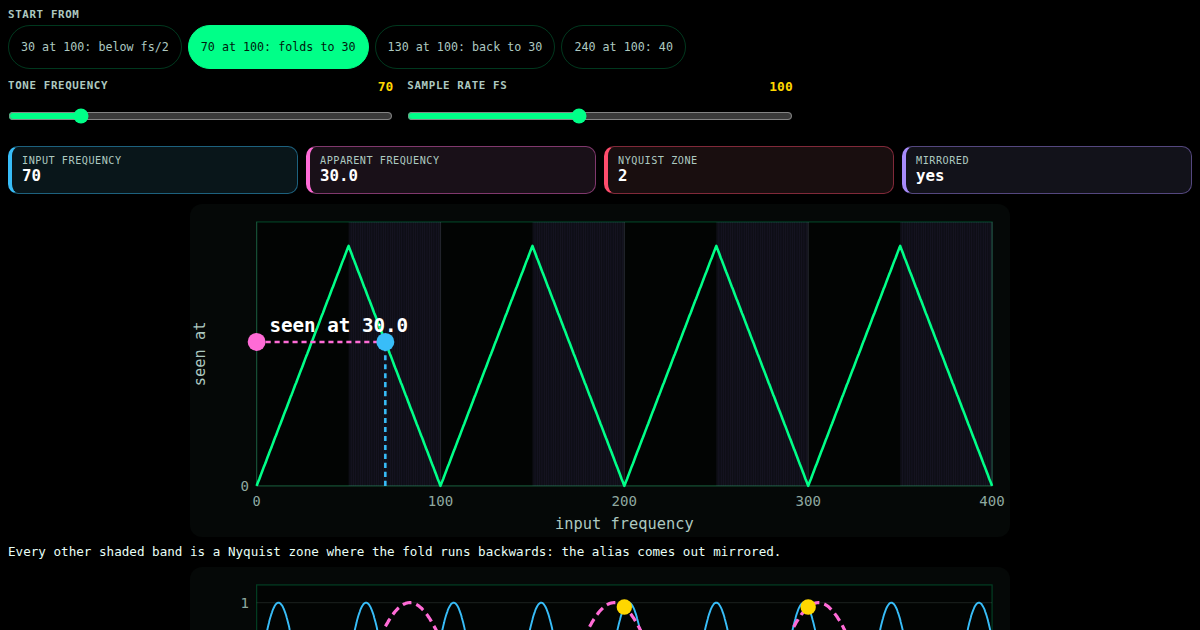Click the 200 tick on the x-axis
The width and height of the screenshot is (1200, 630).
(624, 501)
